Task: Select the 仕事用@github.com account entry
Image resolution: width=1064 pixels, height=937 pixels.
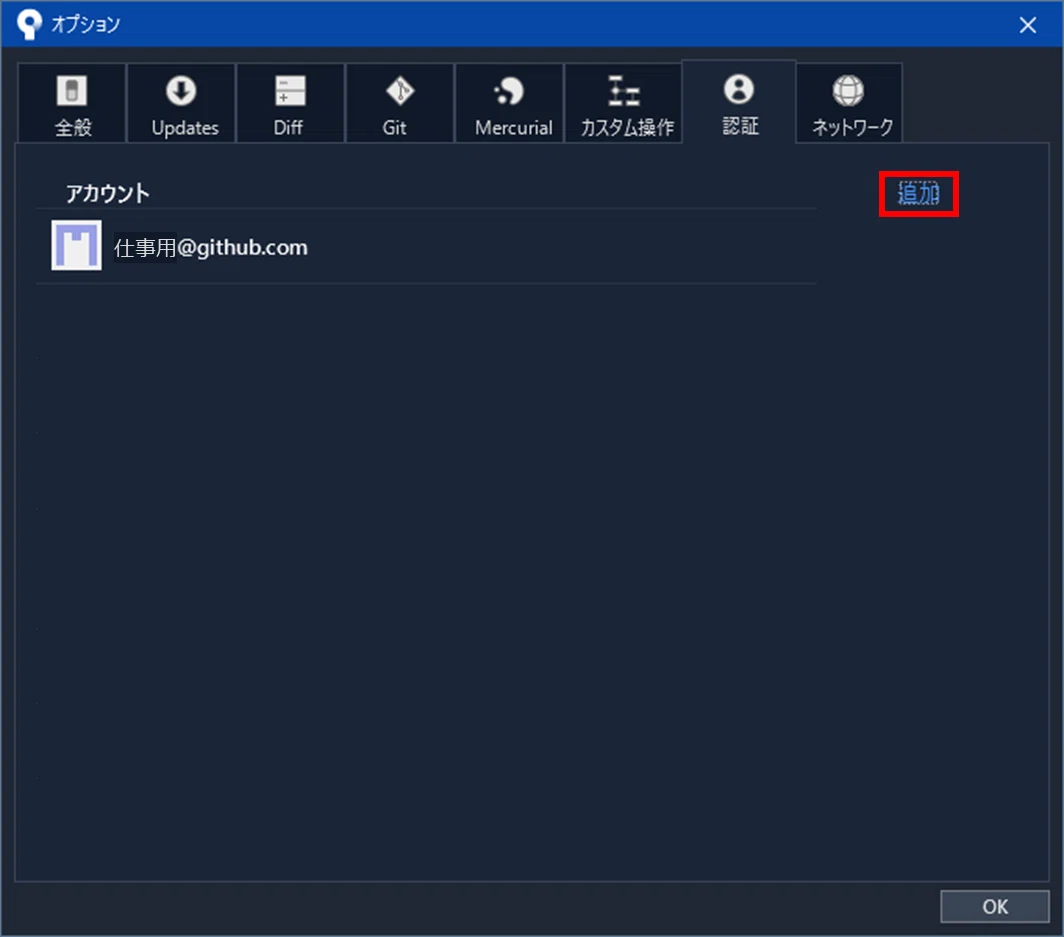Action: tap(426, 246)
